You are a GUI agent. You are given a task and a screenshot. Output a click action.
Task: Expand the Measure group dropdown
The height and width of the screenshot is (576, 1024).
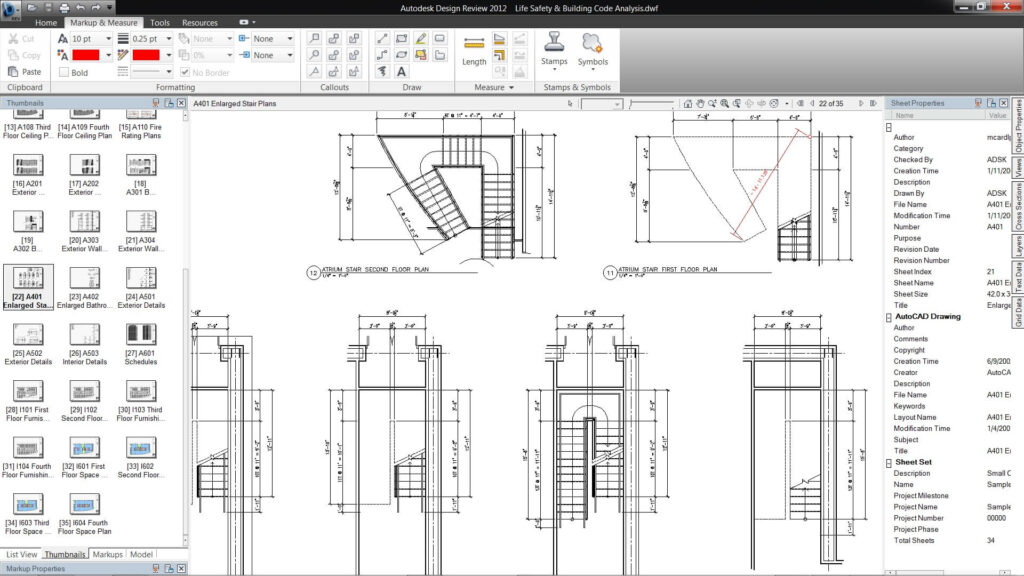(511, 88)
